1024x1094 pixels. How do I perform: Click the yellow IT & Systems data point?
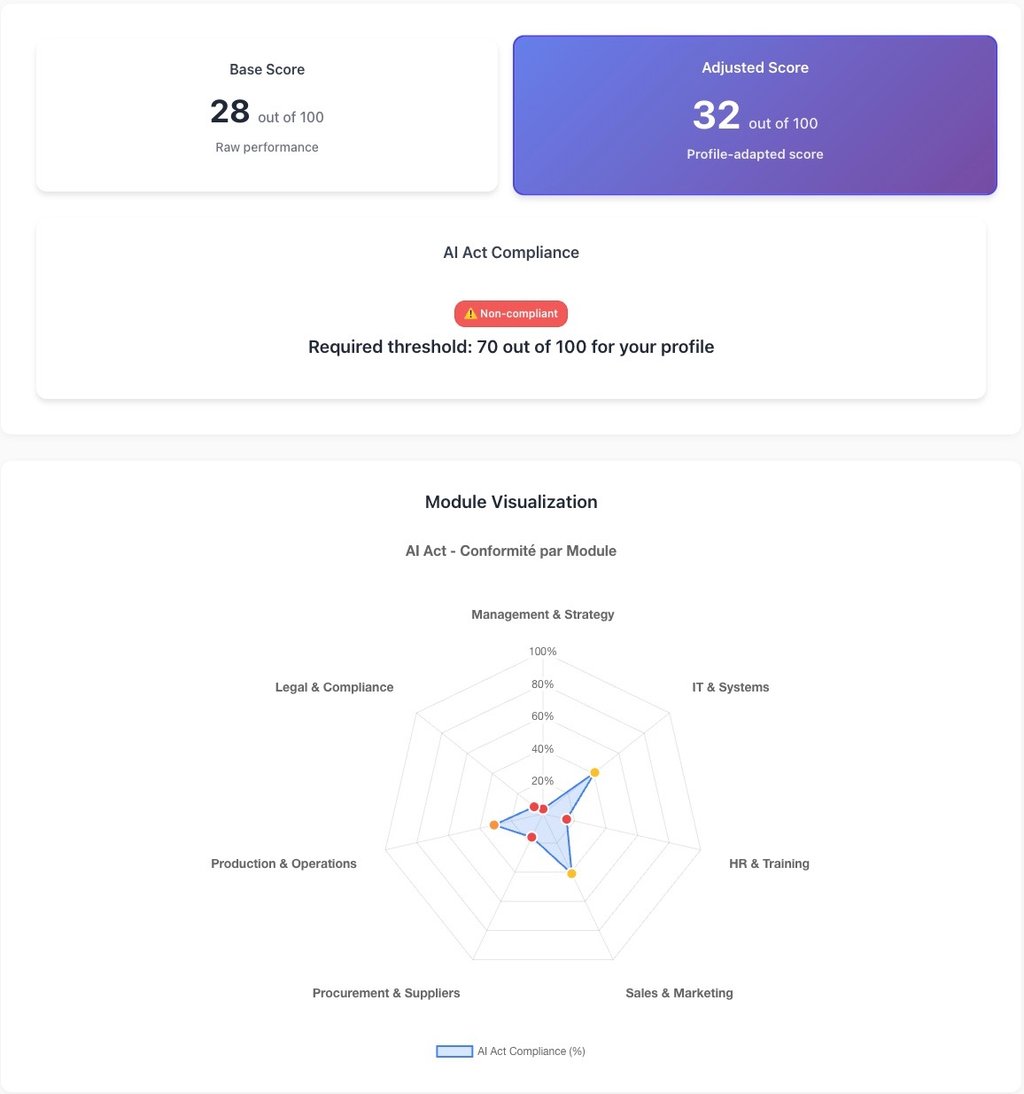click(x=594, y=772)
